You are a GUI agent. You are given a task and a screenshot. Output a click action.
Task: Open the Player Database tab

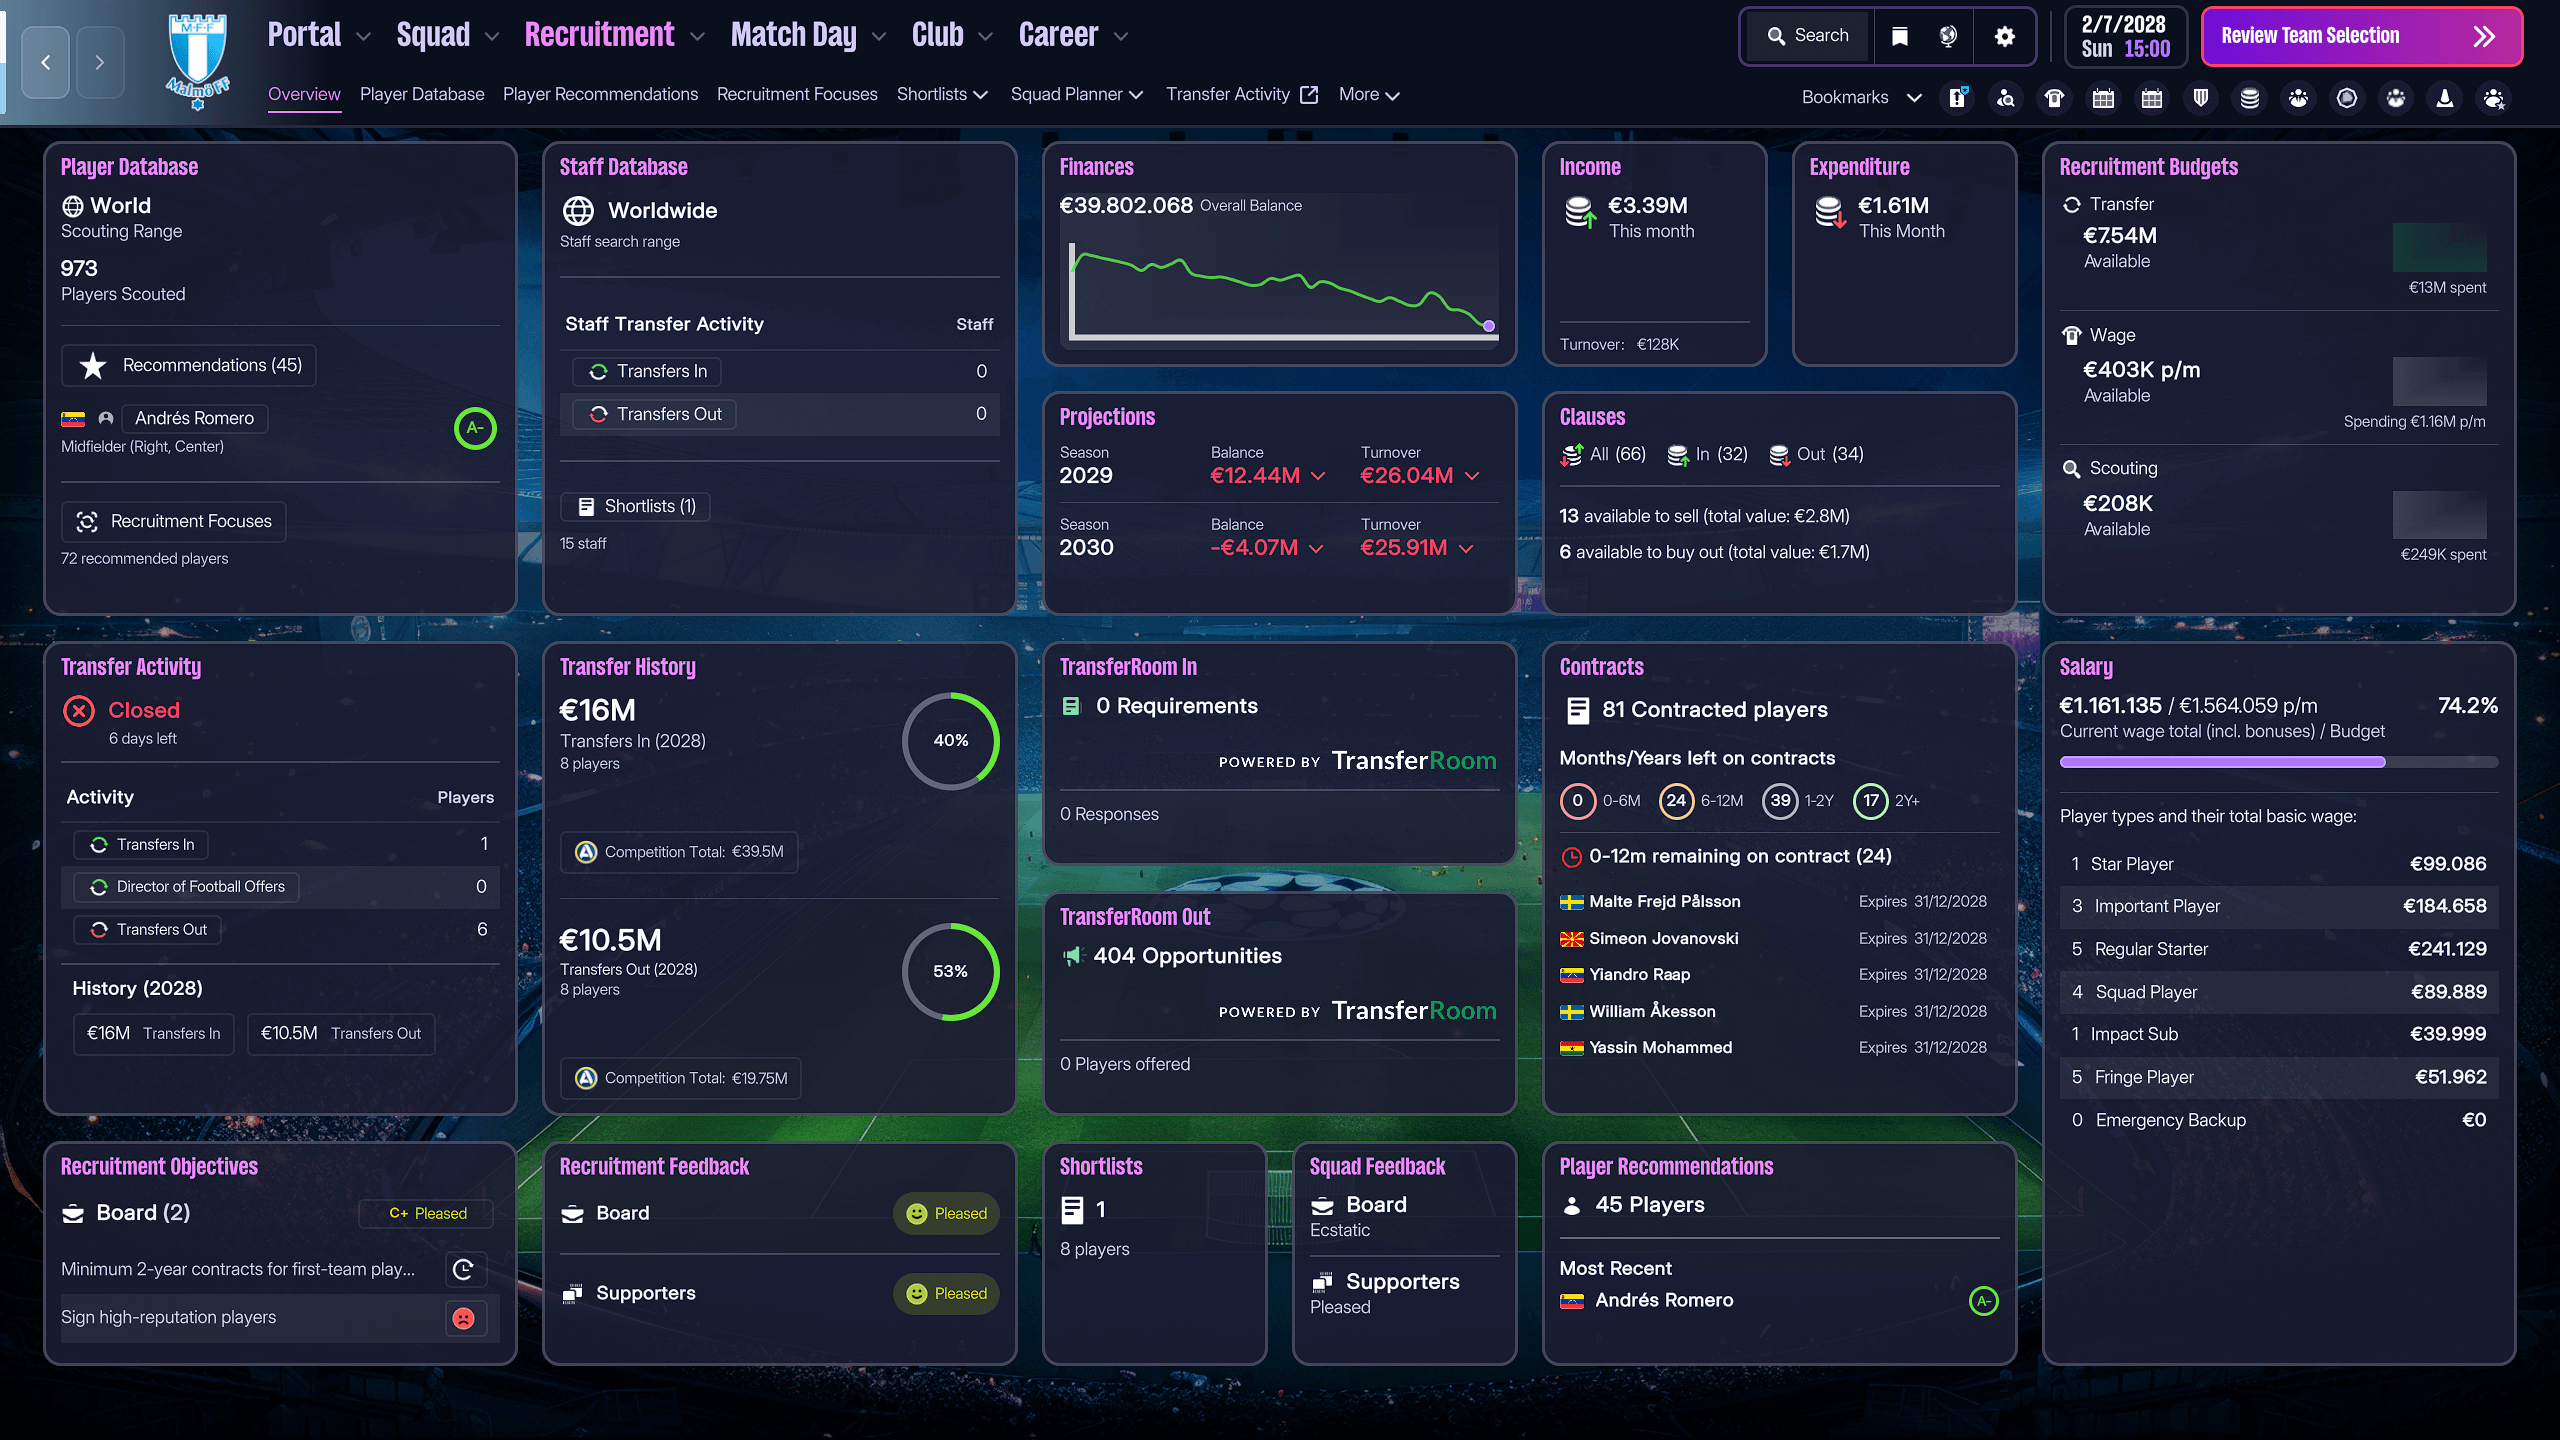point(421,94)
